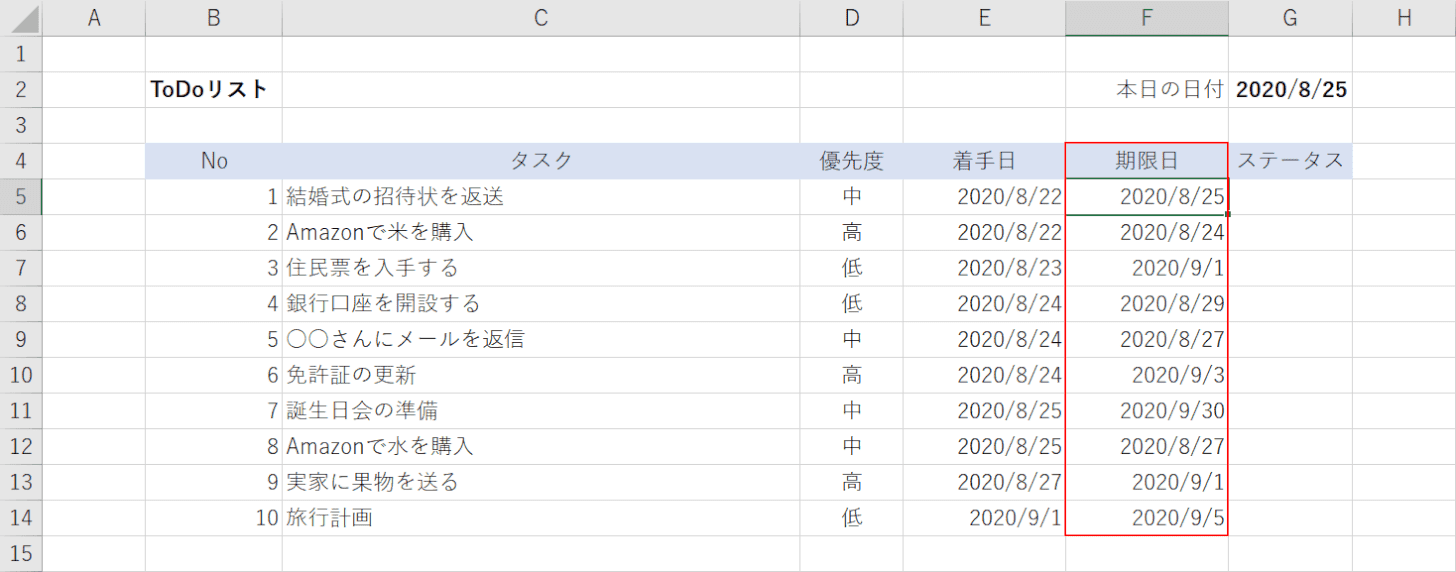Select task ○○さんにメールを返信
The image size is (1456, 572).
click(541, 340)
